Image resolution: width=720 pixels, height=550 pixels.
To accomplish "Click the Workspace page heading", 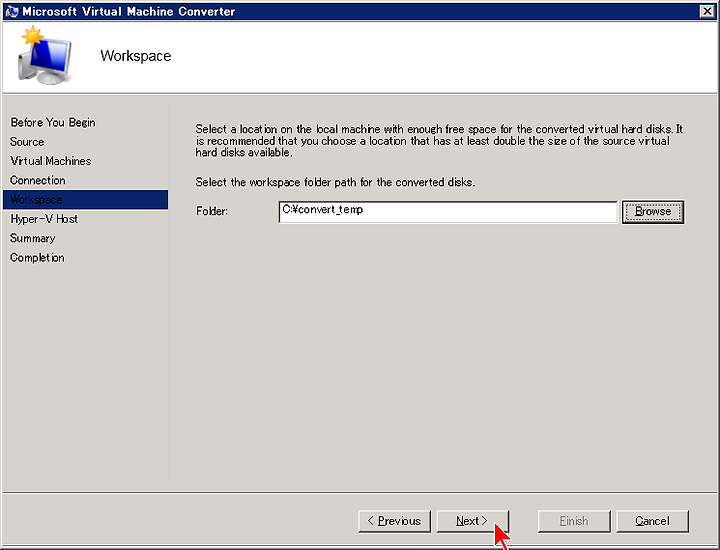I will [136, 56].
